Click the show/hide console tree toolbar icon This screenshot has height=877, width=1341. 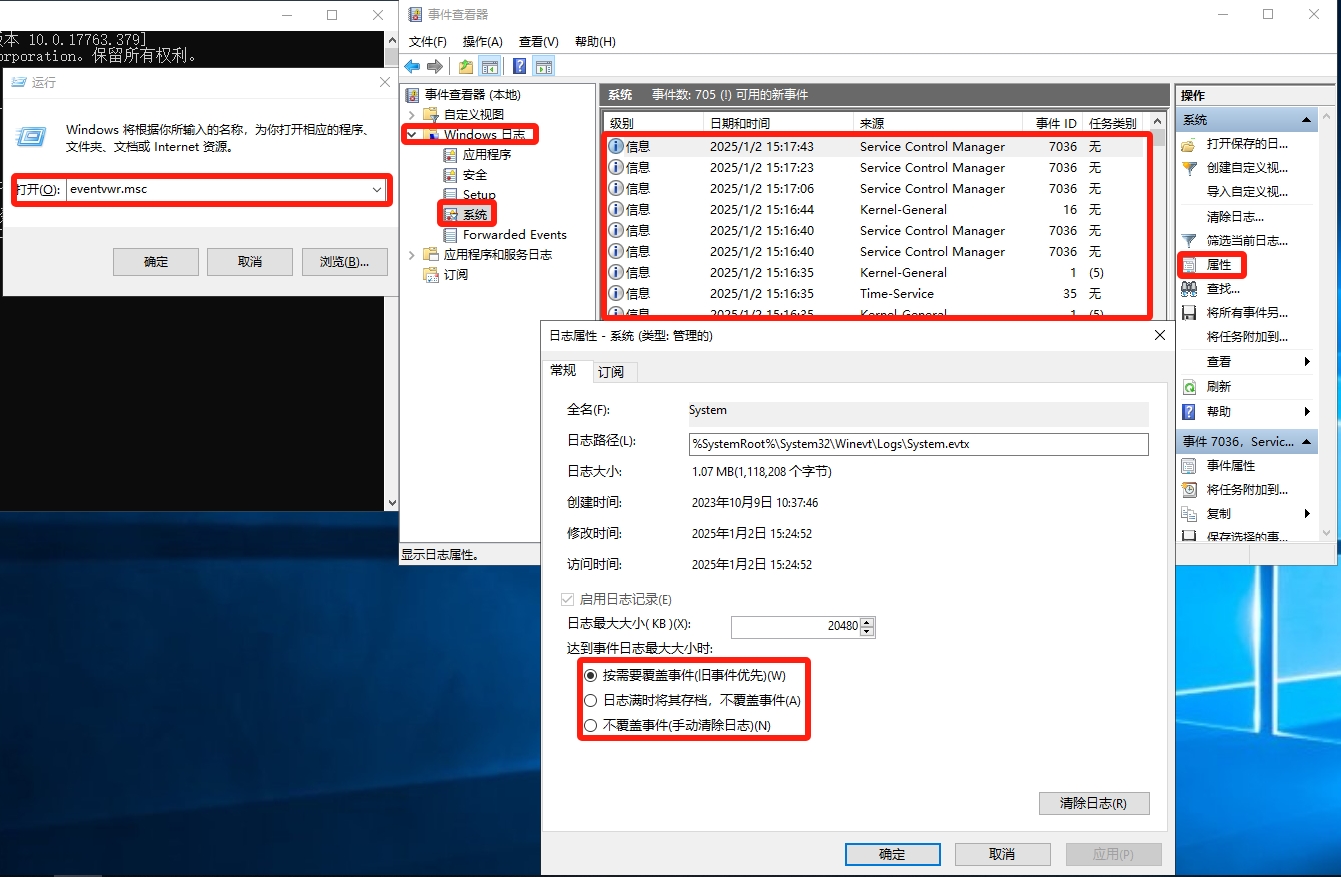coord(490,66)
